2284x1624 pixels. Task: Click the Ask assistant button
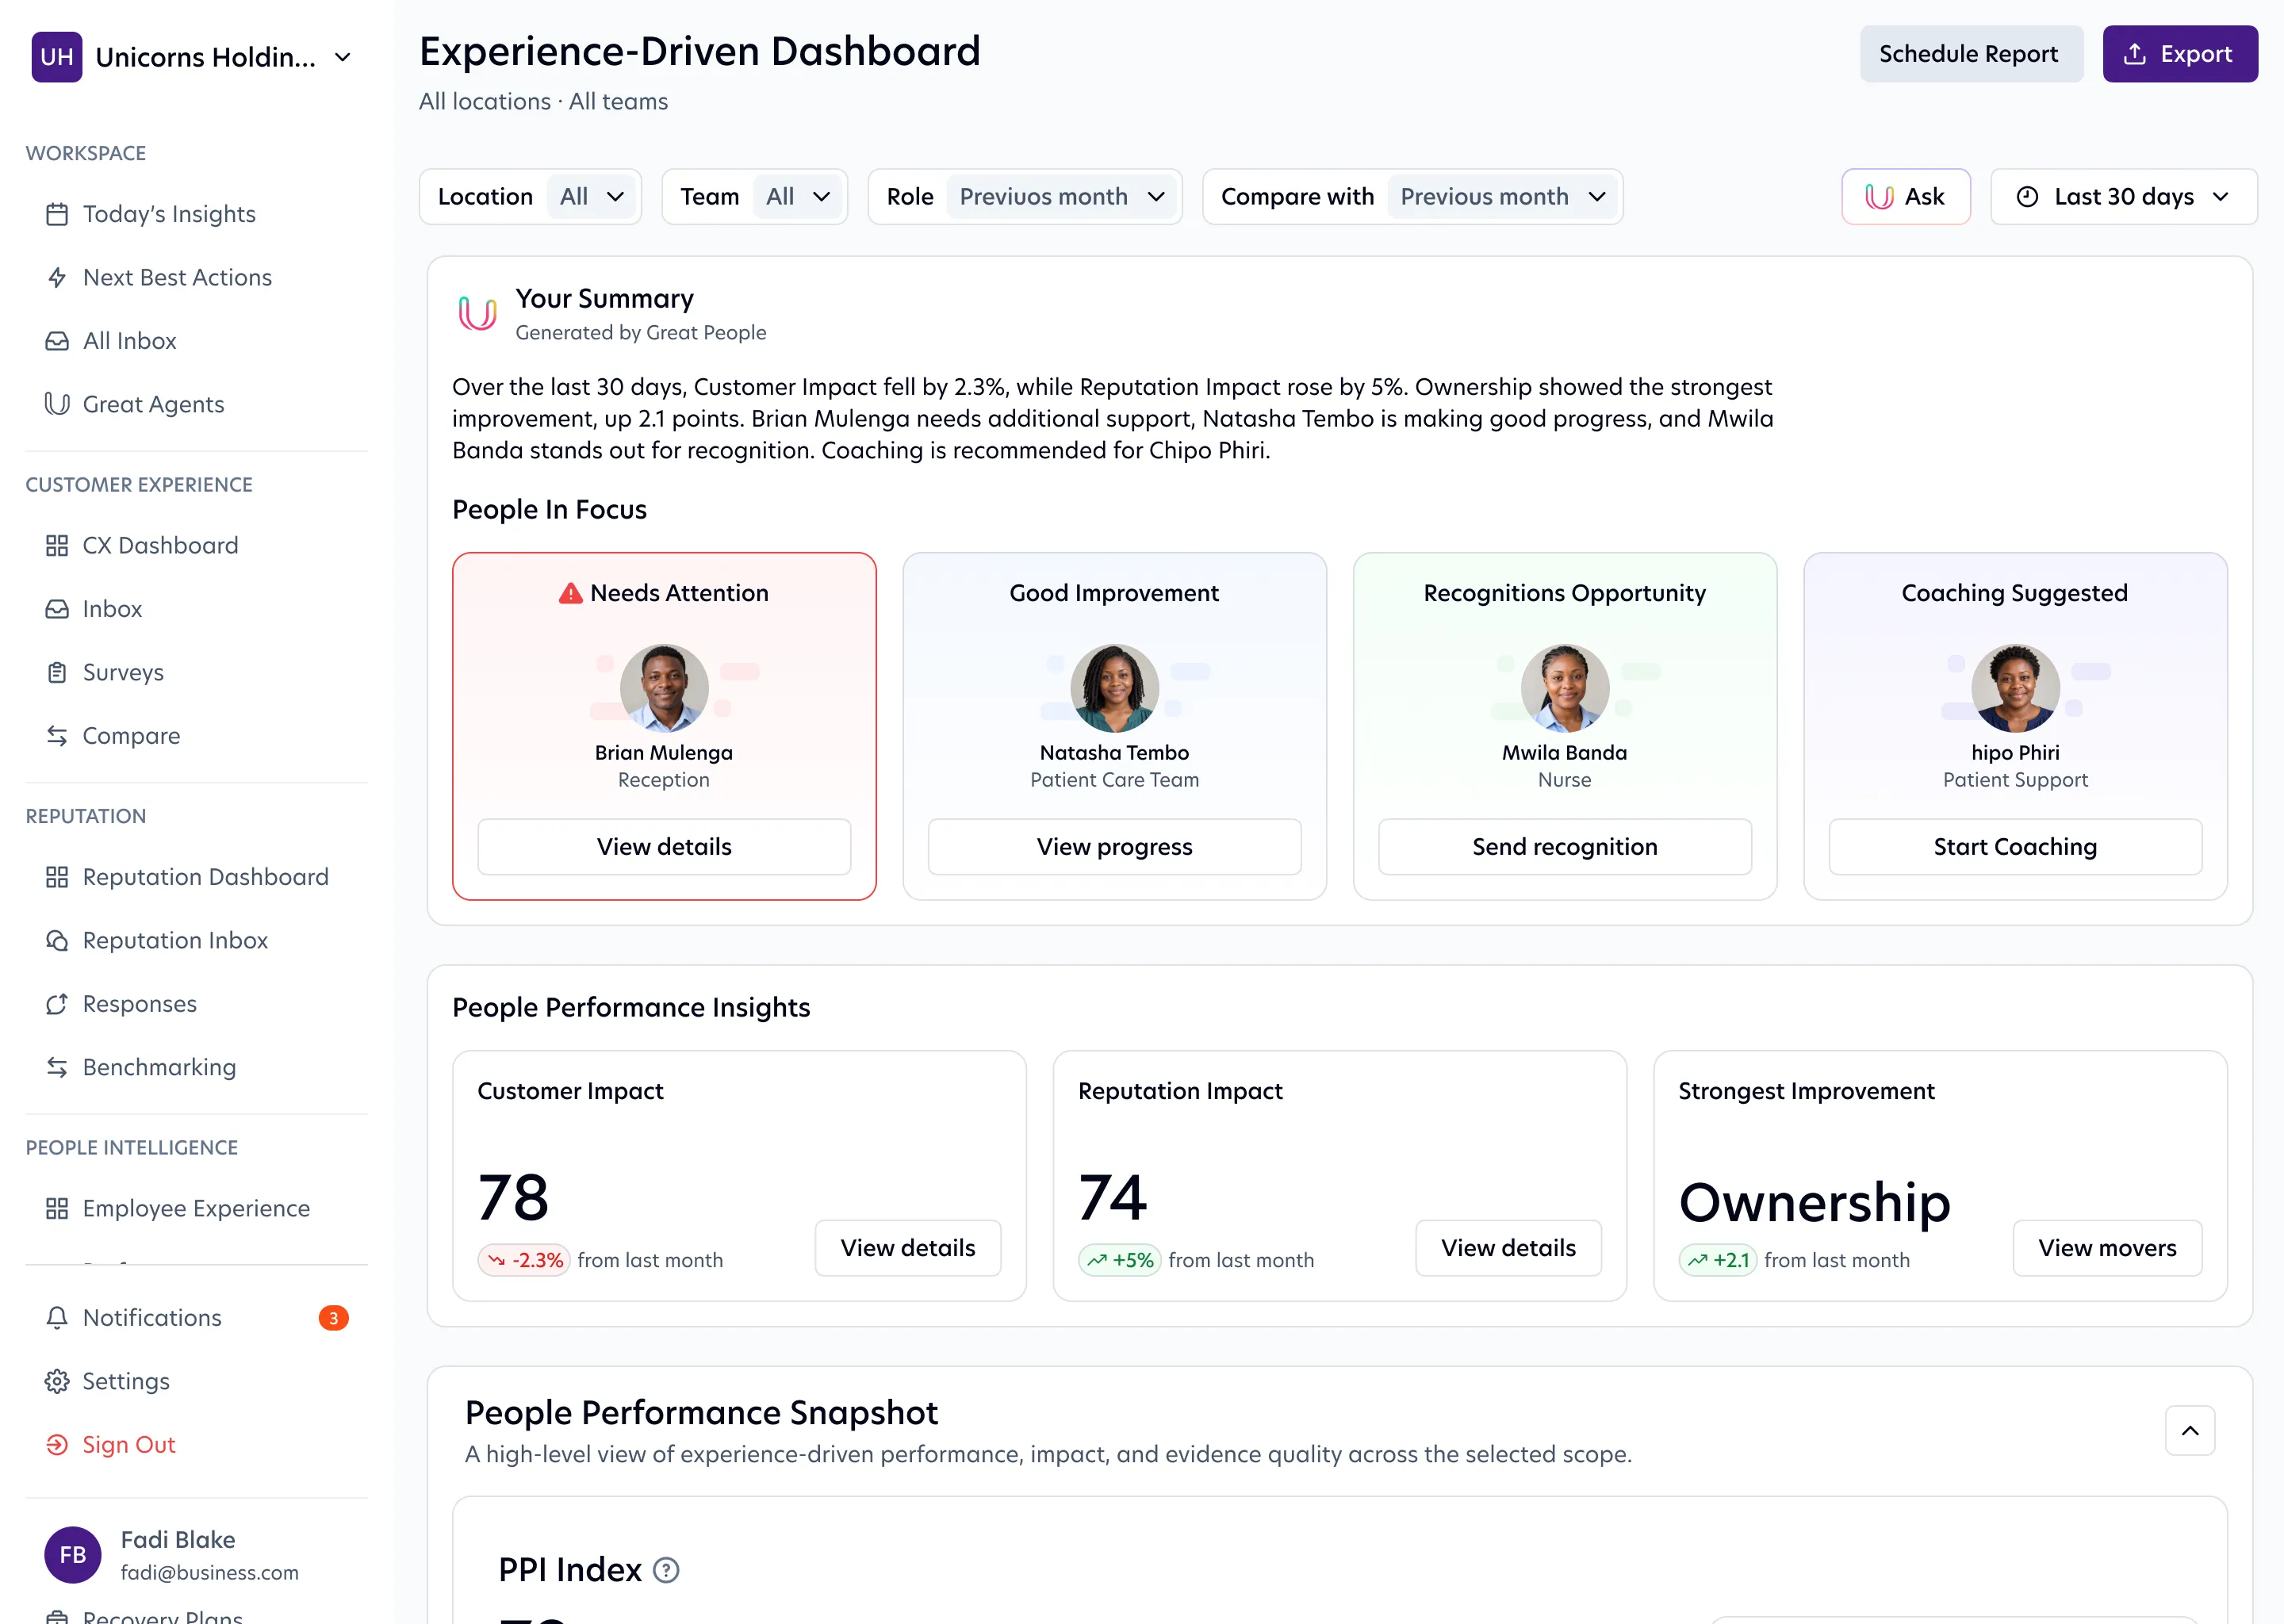(x=1906, y=197)
